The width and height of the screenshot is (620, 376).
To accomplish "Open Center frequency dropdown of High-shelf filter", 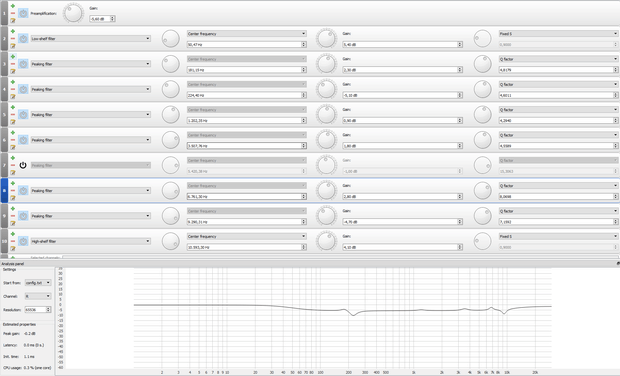I will [x=247, y=236].
